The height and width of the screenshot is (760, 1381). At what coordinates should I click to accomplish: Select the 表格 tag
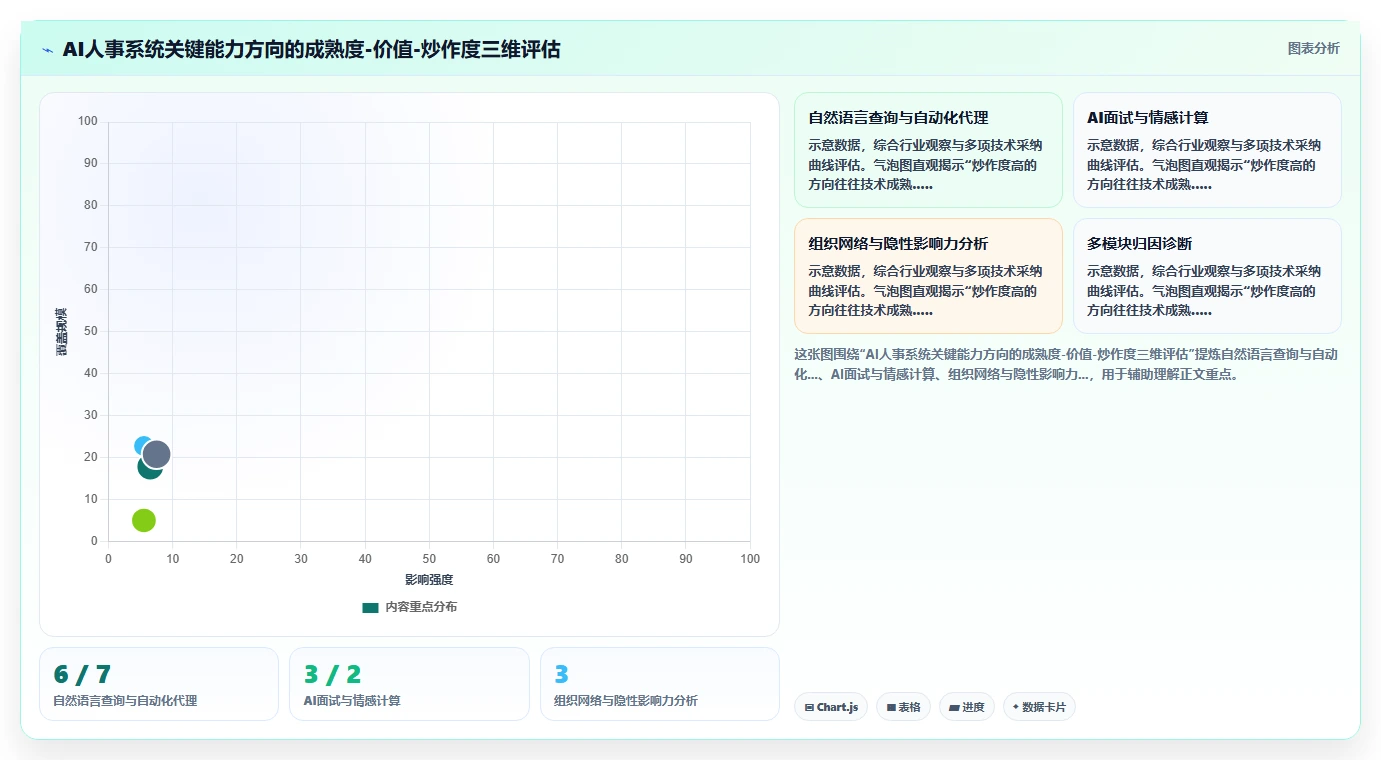tap(903, 707)
